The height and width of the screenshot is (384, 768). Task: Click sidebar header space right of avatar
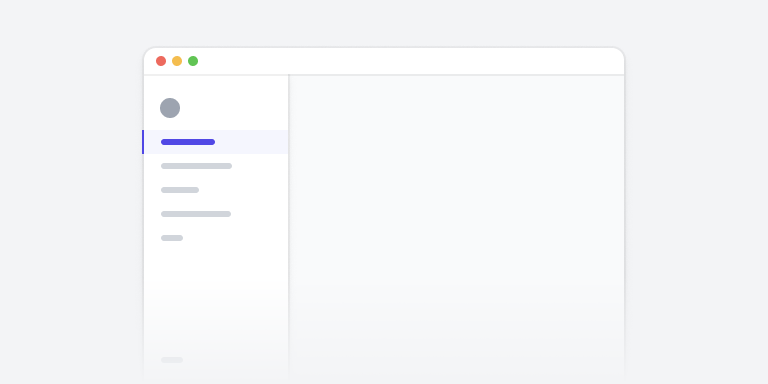coord(234,108)
